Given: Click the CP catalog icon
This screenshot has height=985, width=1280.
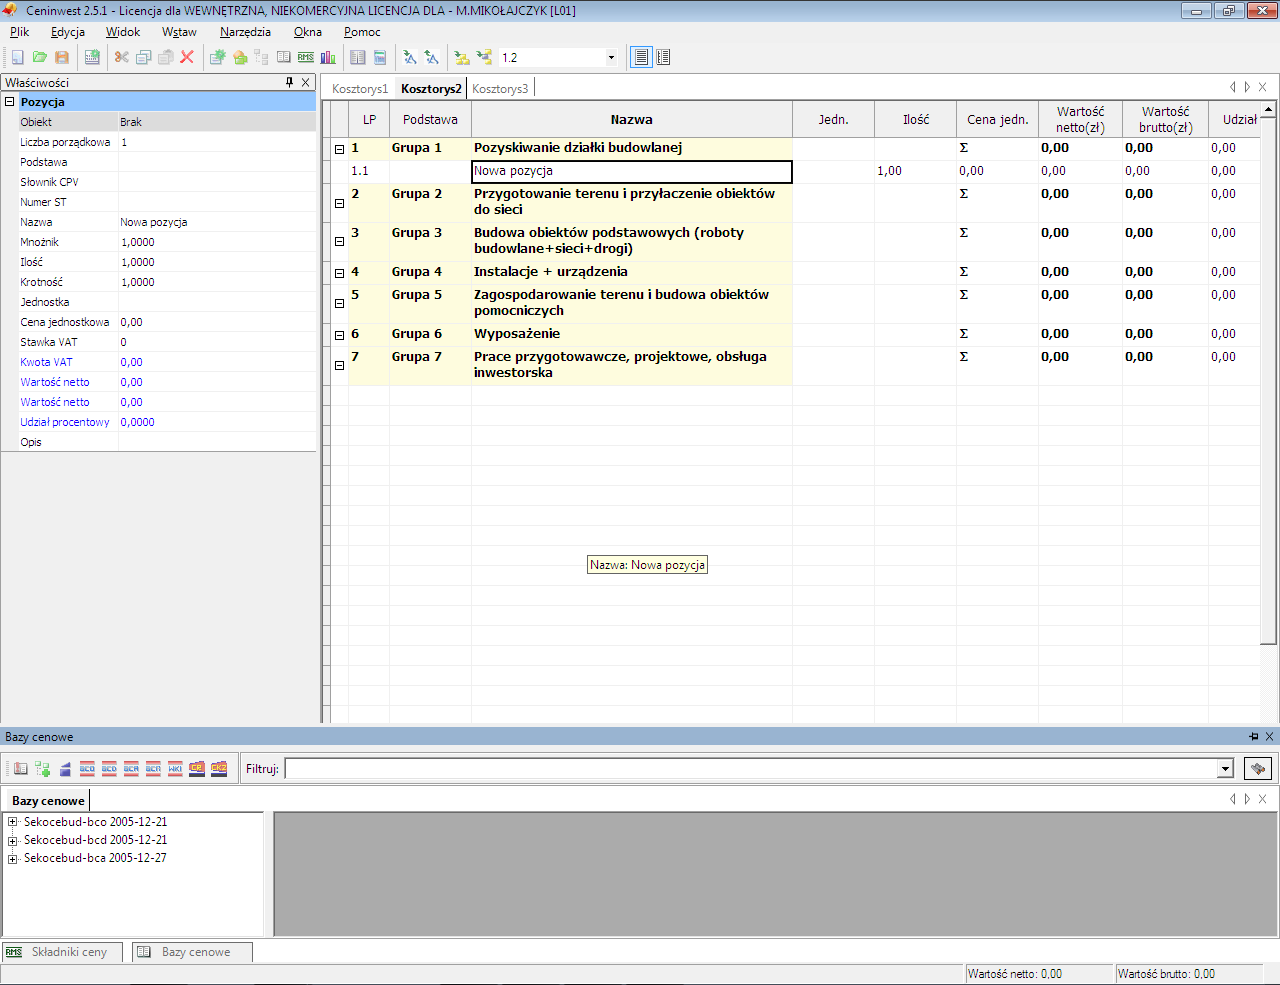Looking at the screenshot, I should [197, 769].
